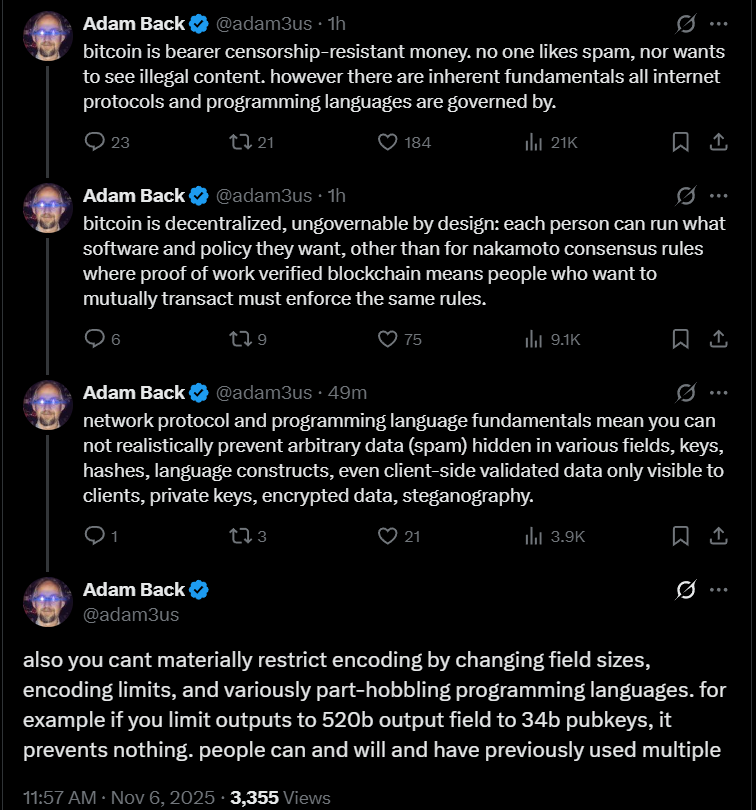This screenshot has height=810, width=756.
Task: Open Adam Back's avatar on bottom tweet
Action: (x=48, y=602)
